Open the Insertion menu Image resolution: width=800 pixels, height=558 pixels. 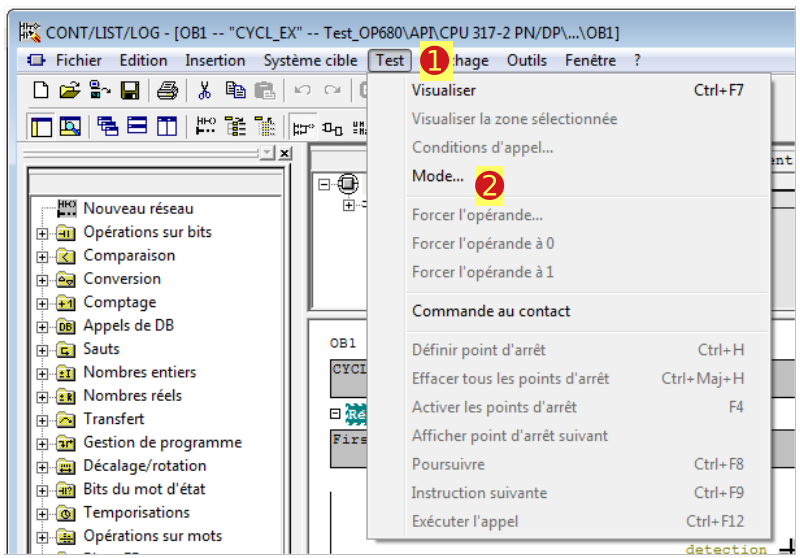(215, 60)
